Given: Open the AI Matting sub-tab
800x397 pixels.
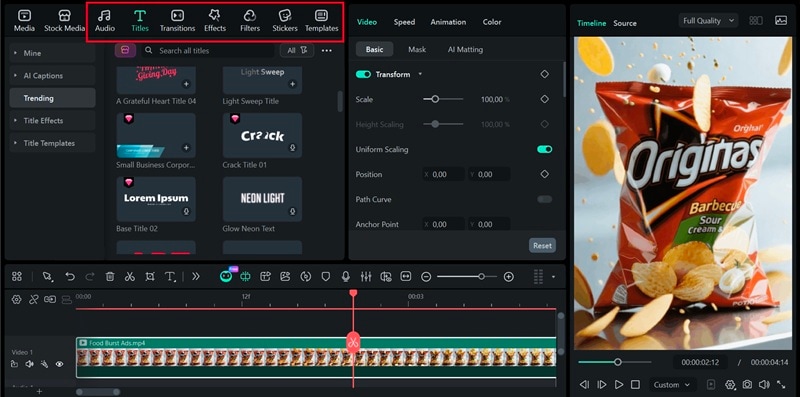Looking at the screenshot, I should coord(465,49).
